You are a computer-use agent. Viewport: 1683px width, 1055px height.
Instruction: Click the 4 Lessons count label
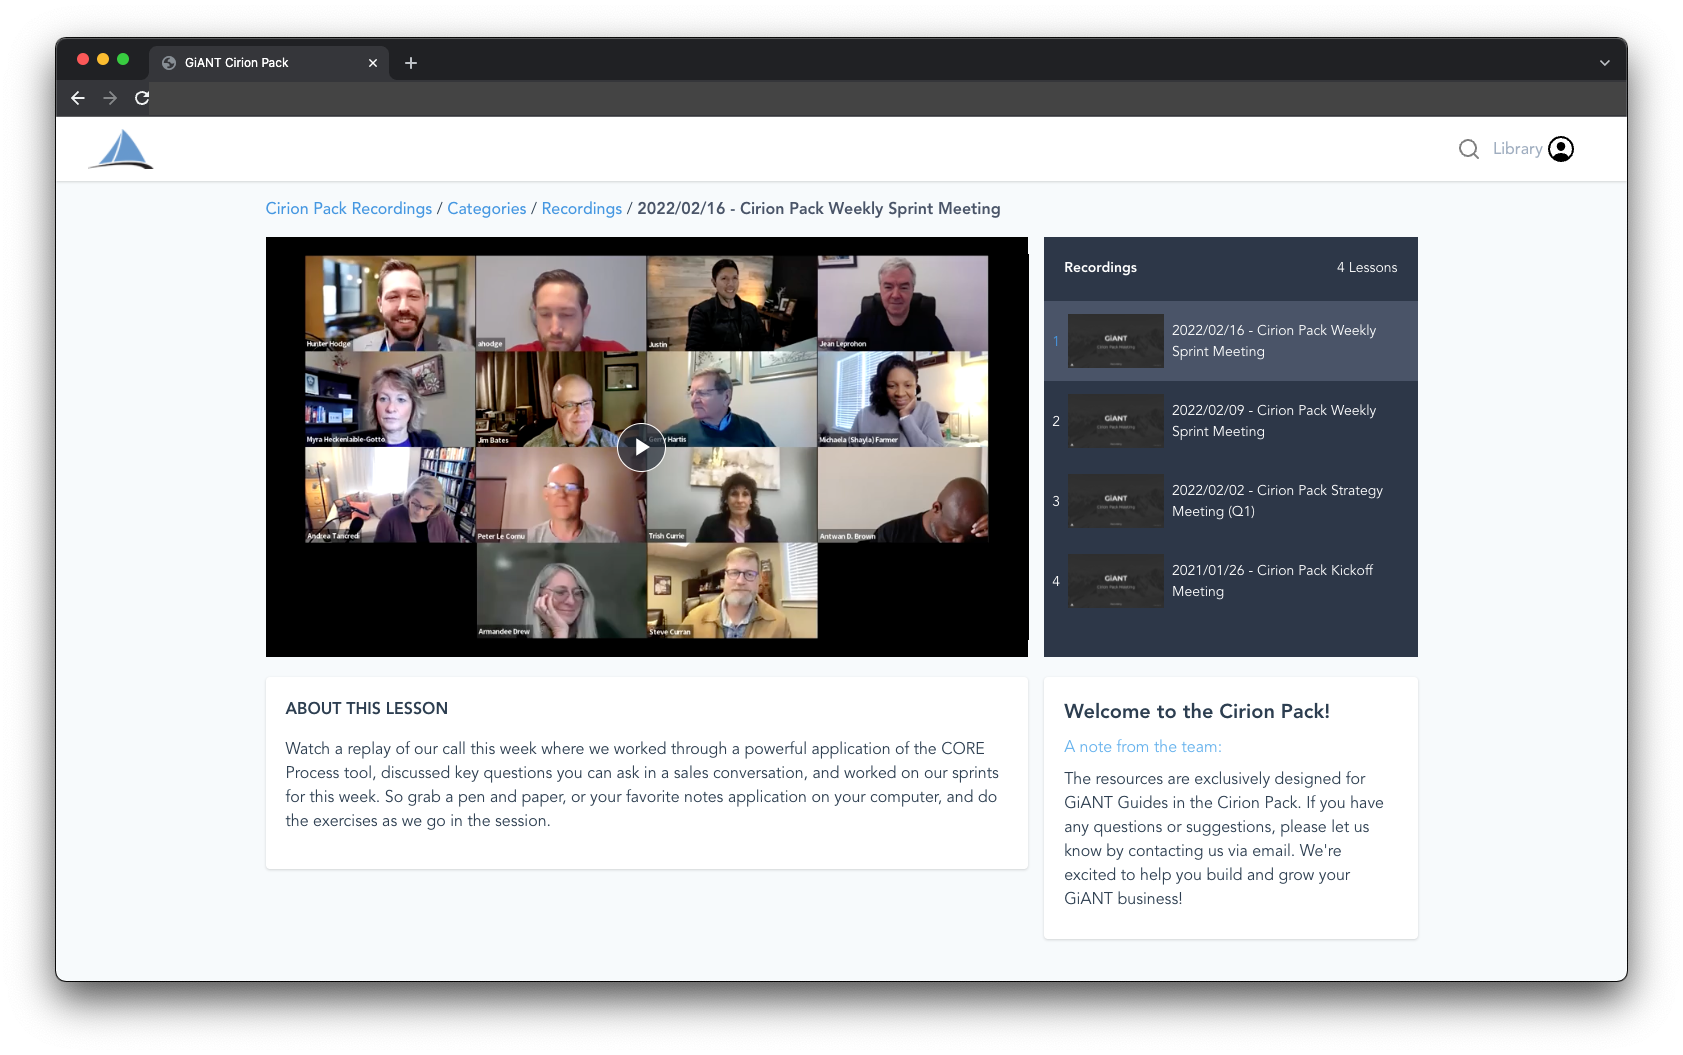point(1367,267)
